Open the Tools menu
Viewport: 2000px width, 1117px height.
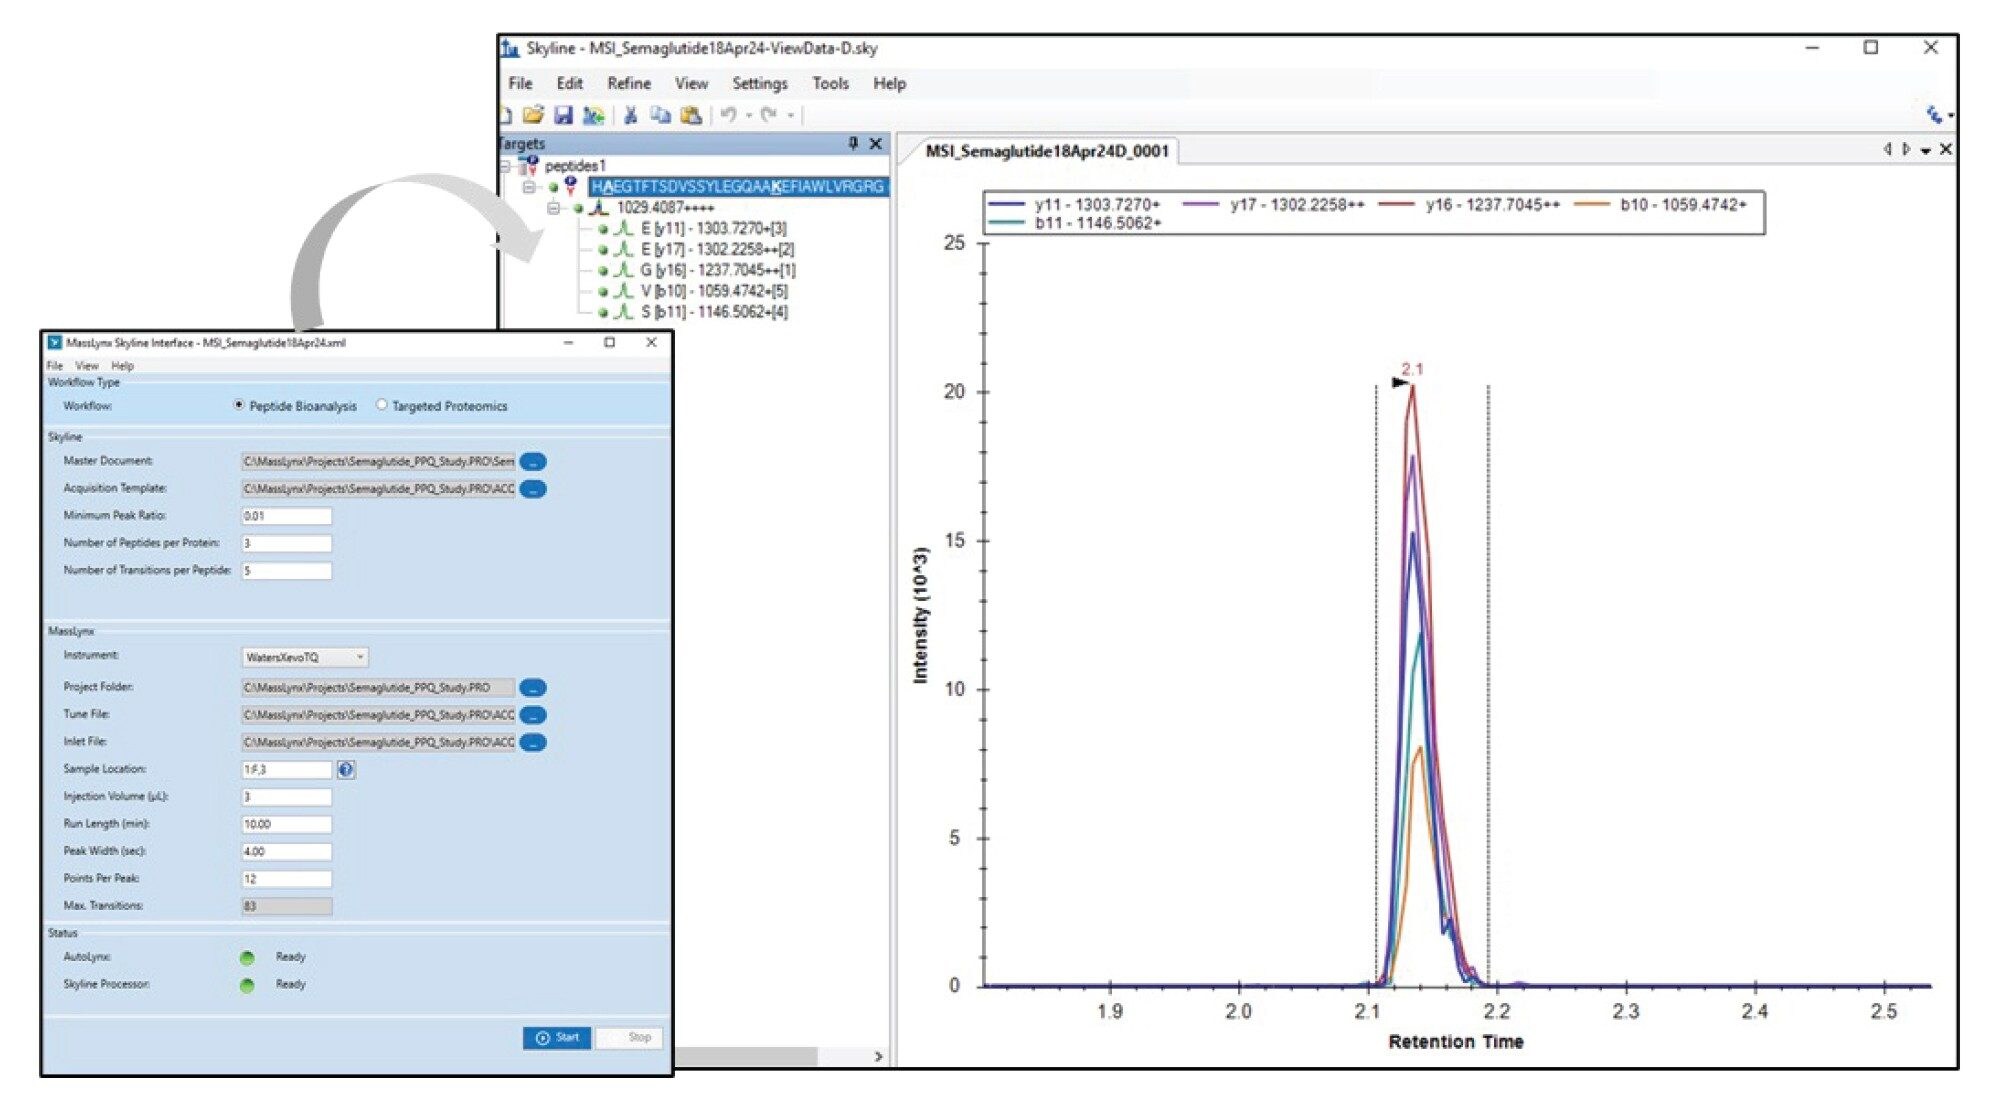[x=830, y=83]
